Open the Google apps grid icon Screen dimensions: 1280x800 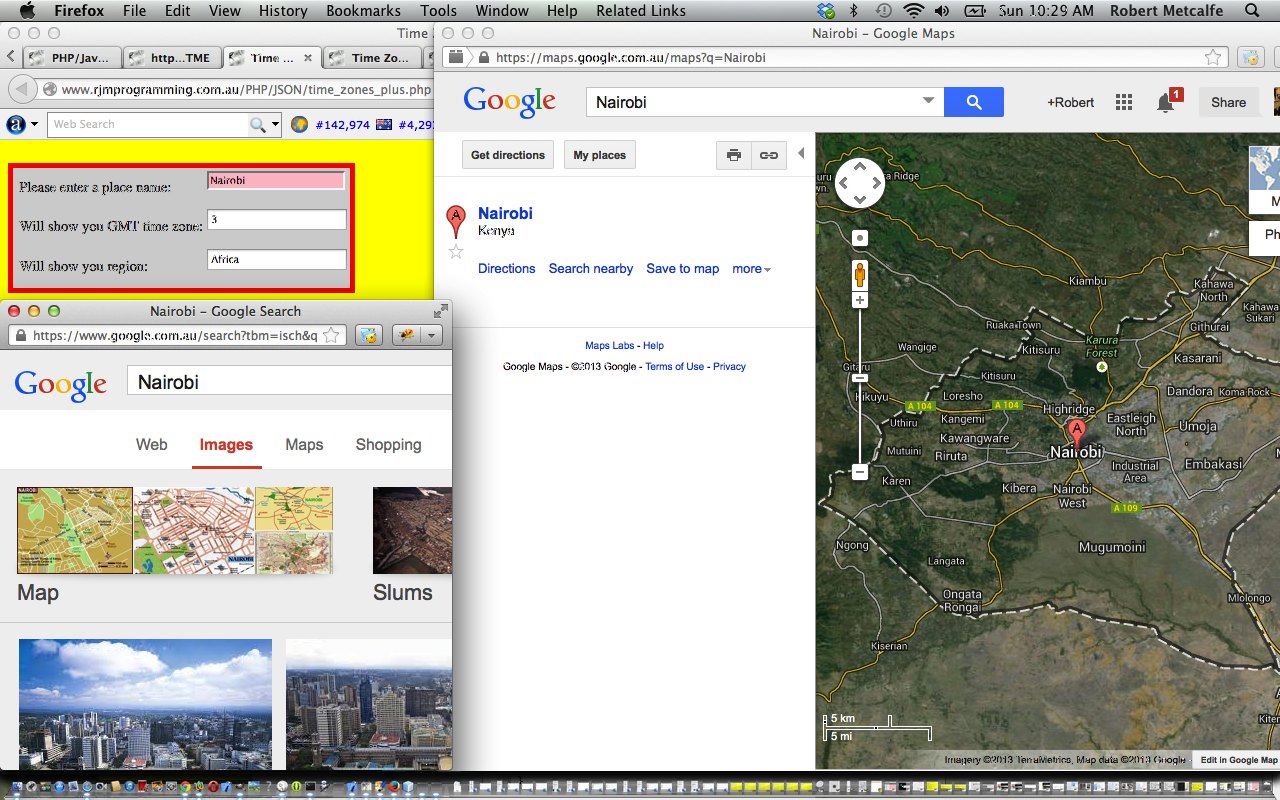point(1124,102)
